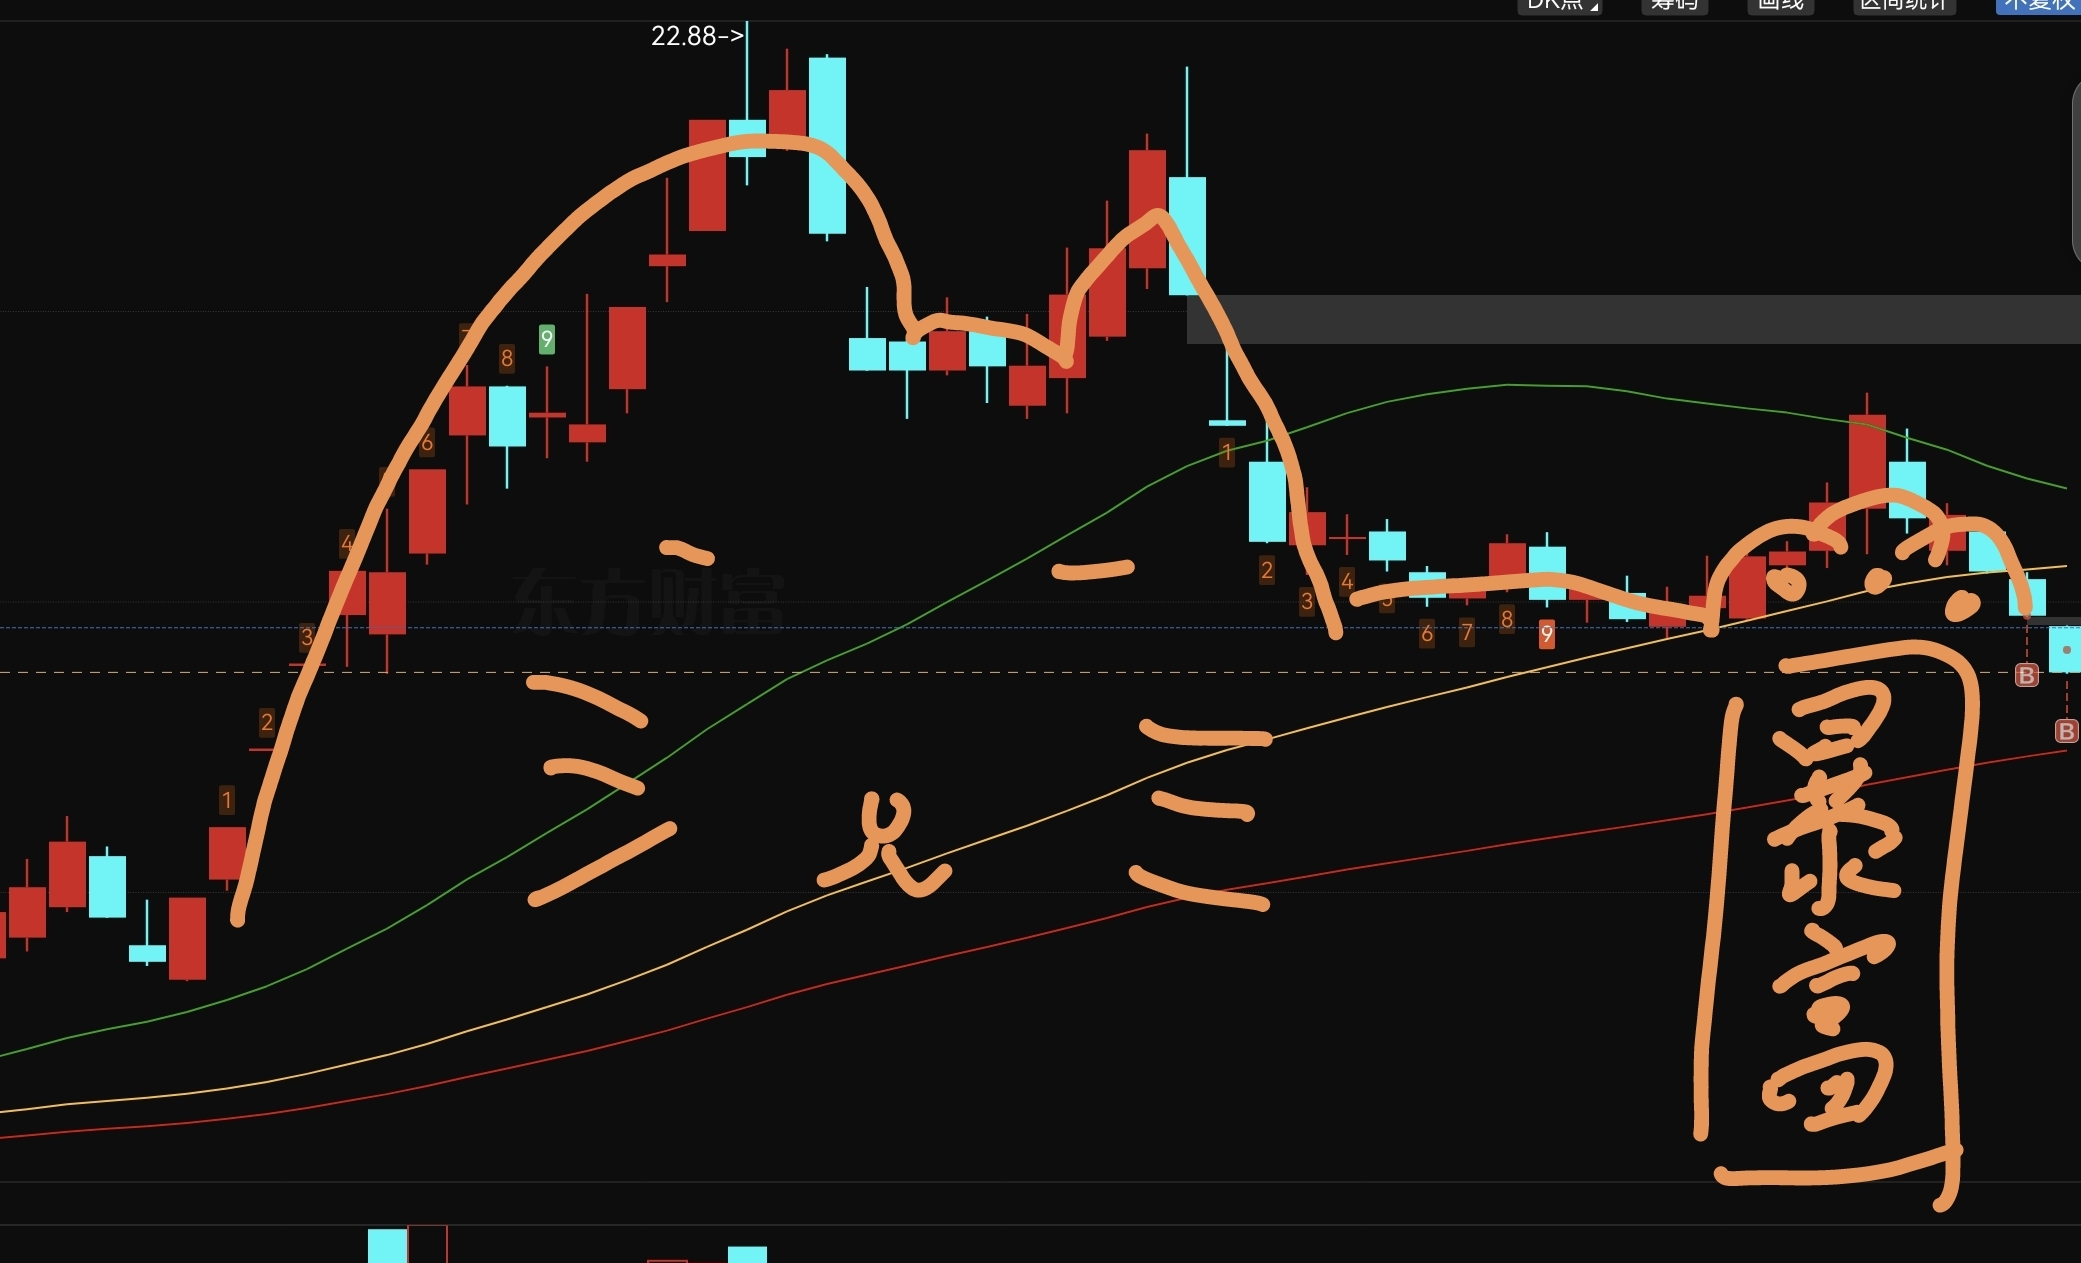The width and height of the screenshot is (2081, 1263).
Task: Click the gray horizontal price band
Action: point(1640,319)
